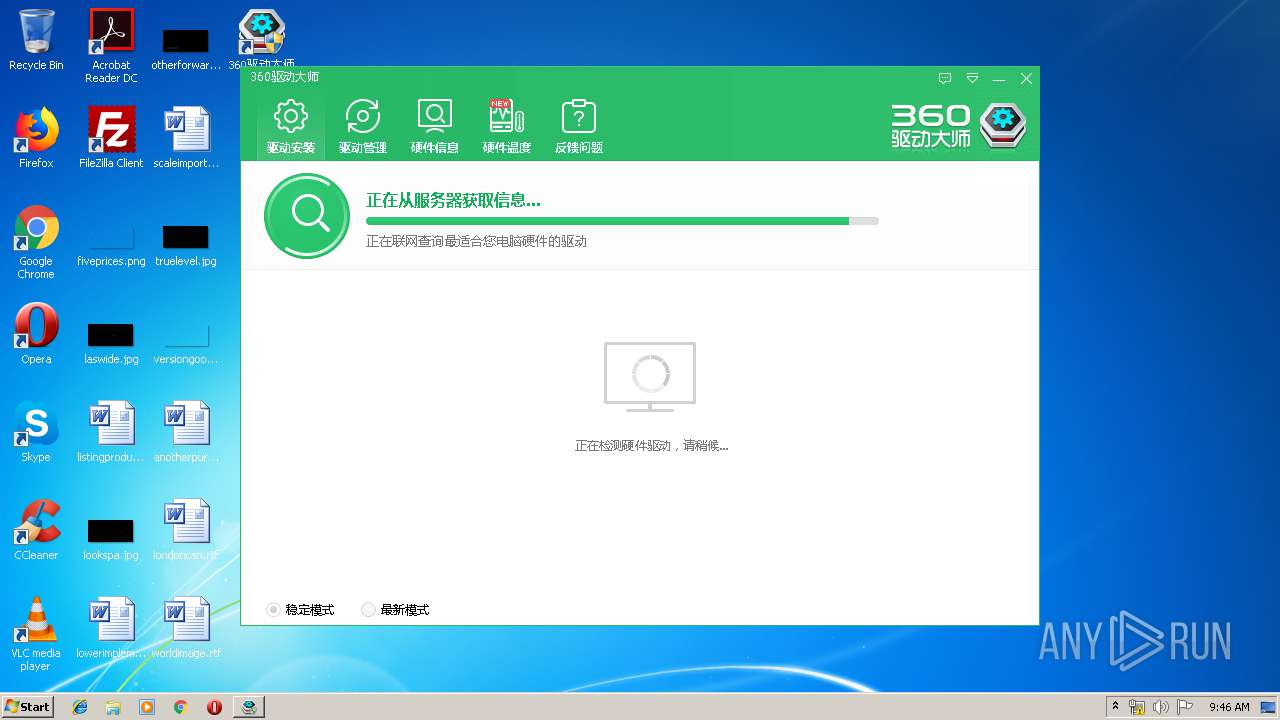
Task: Select Opera desktop shortcut
Action: point(36,334)
